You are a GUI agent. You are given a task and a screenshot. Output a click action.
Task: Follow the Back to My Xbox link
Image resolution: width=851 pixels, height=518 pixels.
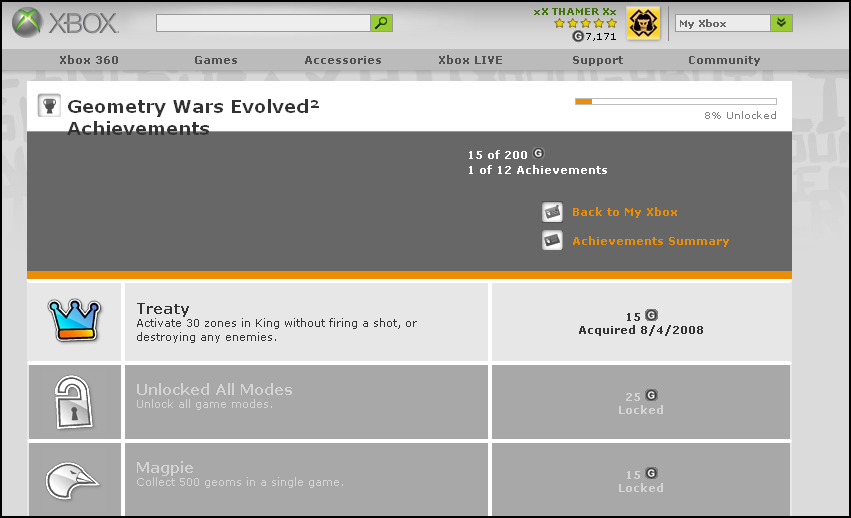[625, 212]
